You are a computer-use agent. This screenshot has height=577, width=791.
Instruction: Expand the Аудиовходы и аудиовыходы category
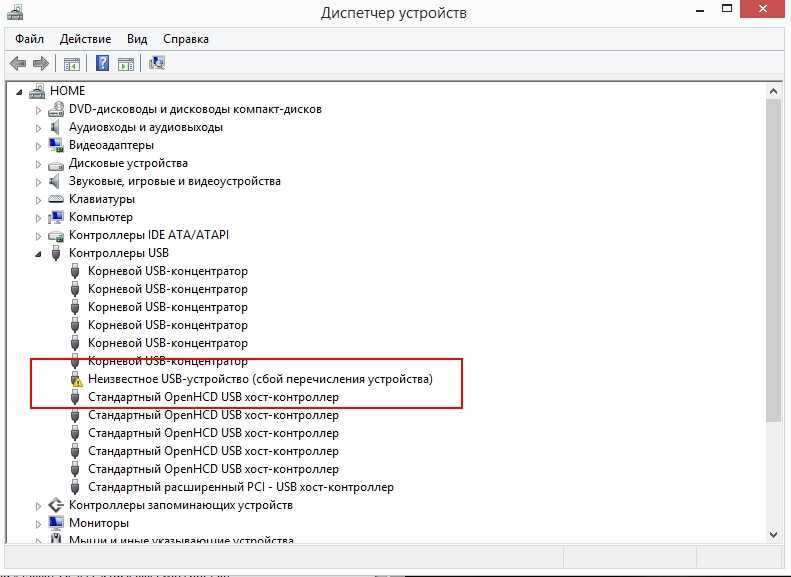(38, 128)
